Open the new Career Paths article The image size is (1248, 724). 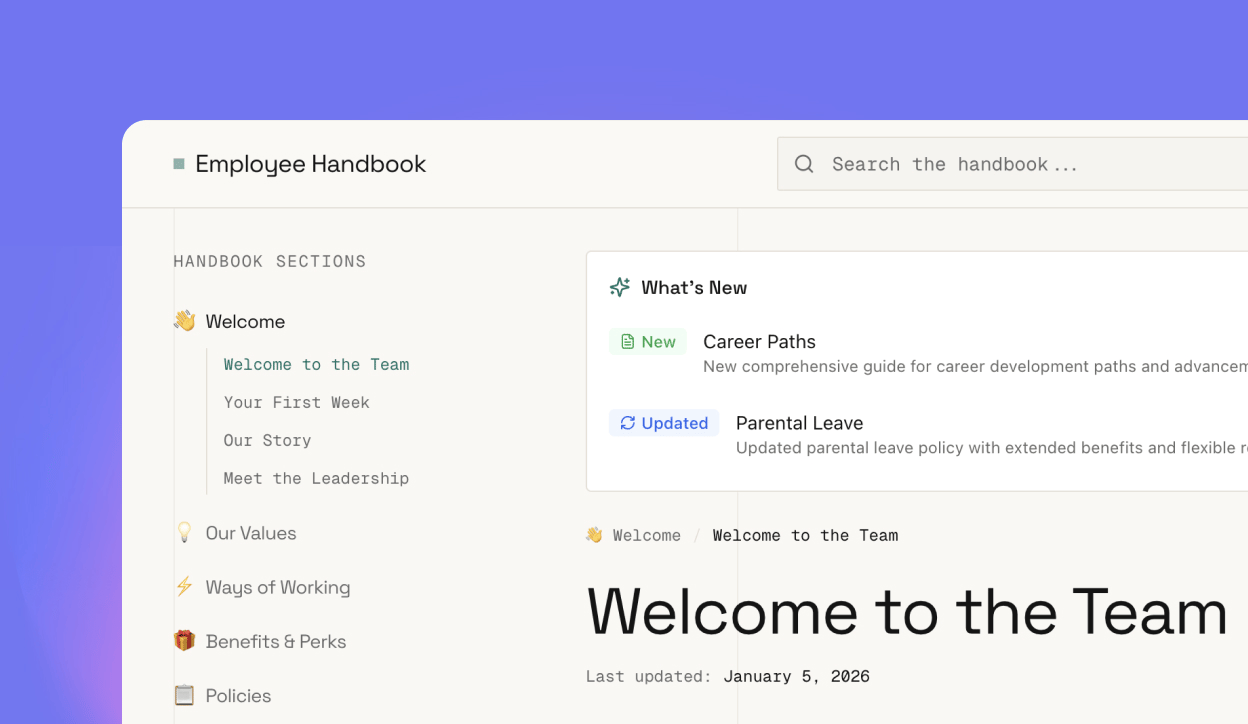(759, 342)
